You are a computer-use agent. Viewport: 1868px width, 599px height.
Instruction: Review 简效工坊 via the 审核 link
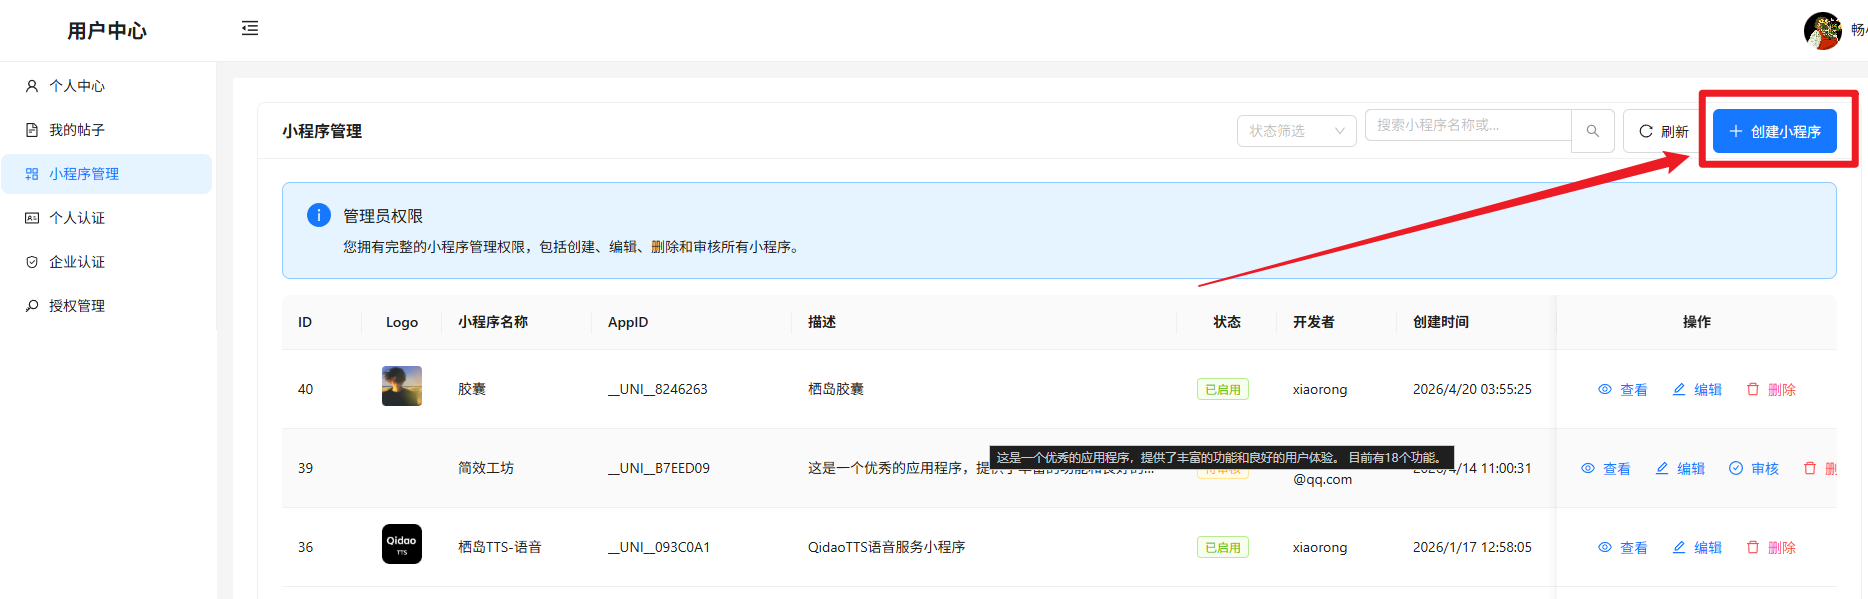1754,468
